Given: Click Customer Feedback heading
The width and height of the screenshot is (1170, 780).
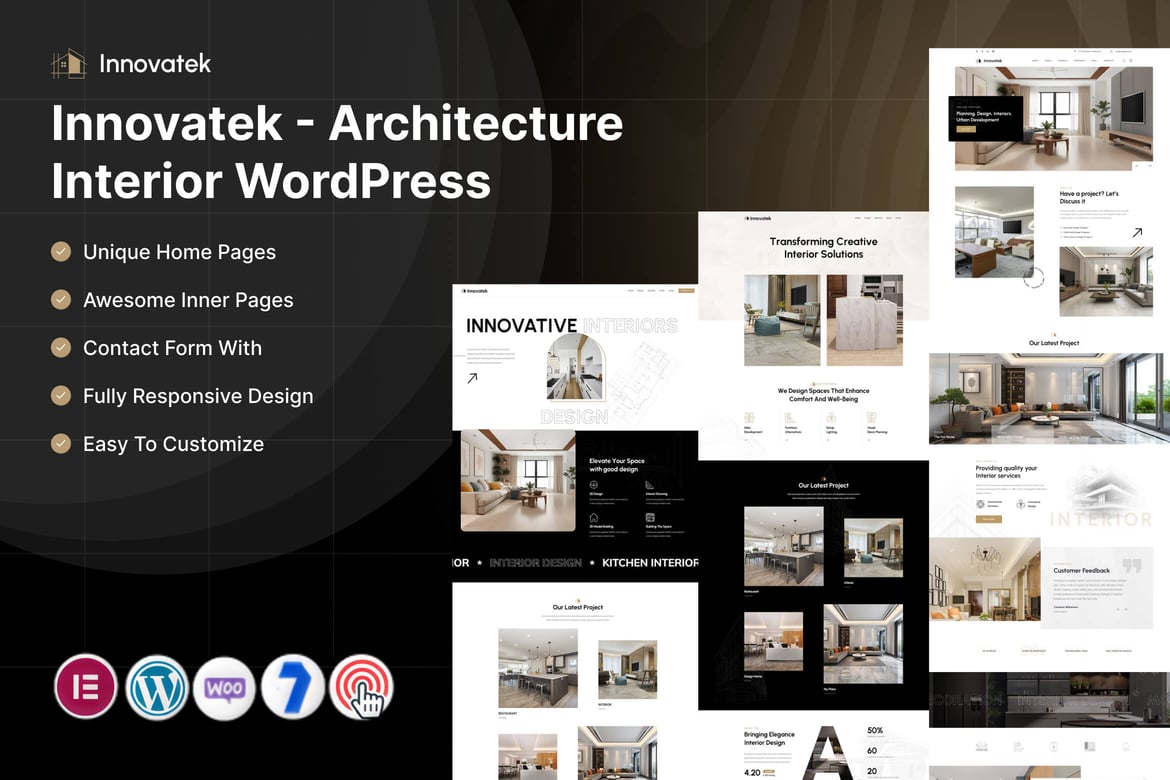Looking at the screenshot, I should click(1081, 570).
